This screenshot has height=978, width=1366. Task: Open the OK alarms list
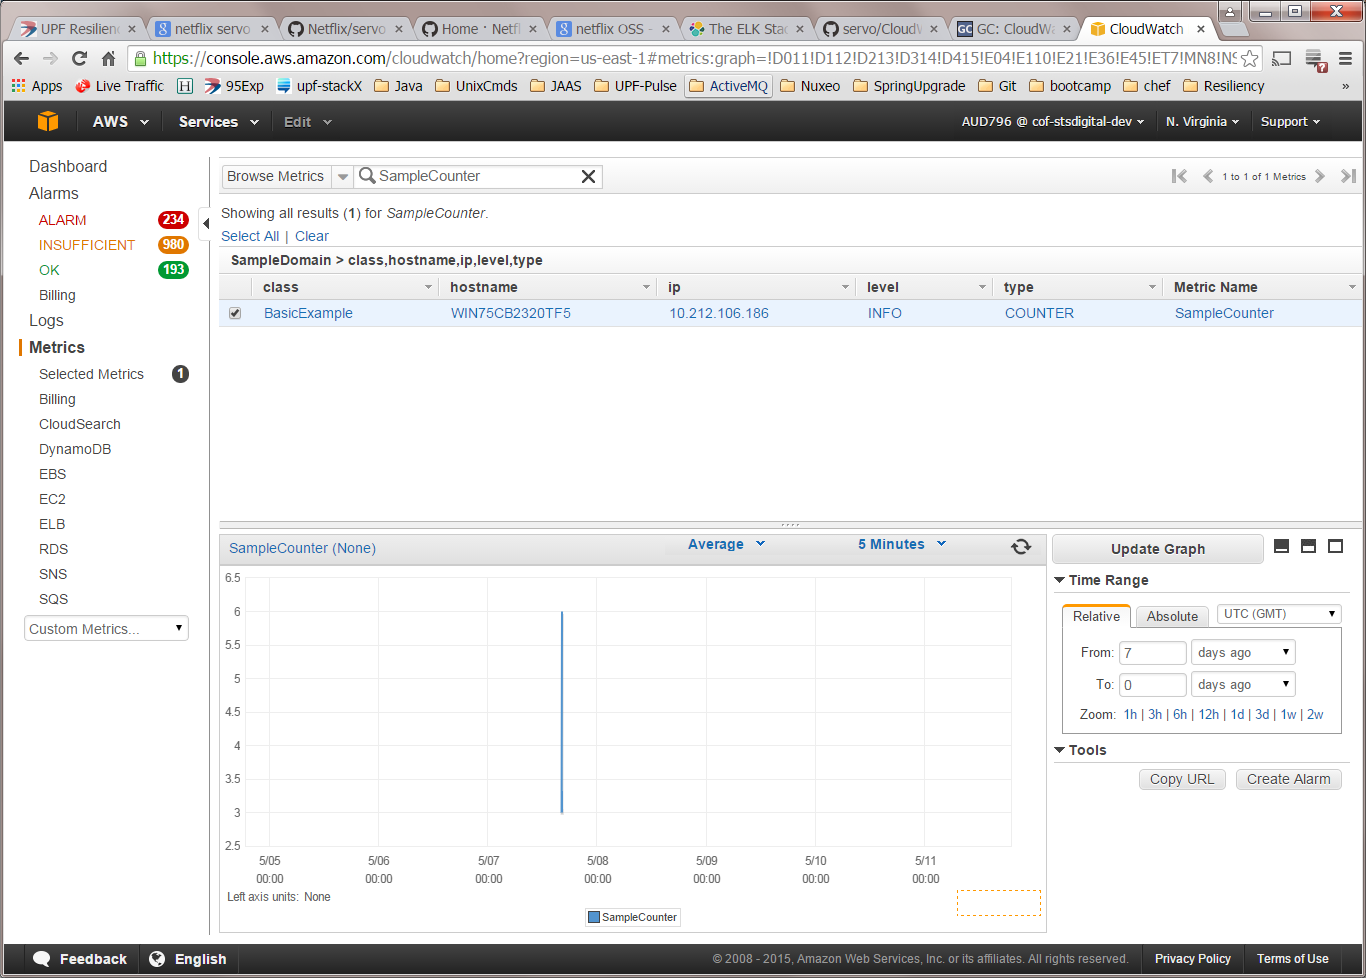coord(49,270)
